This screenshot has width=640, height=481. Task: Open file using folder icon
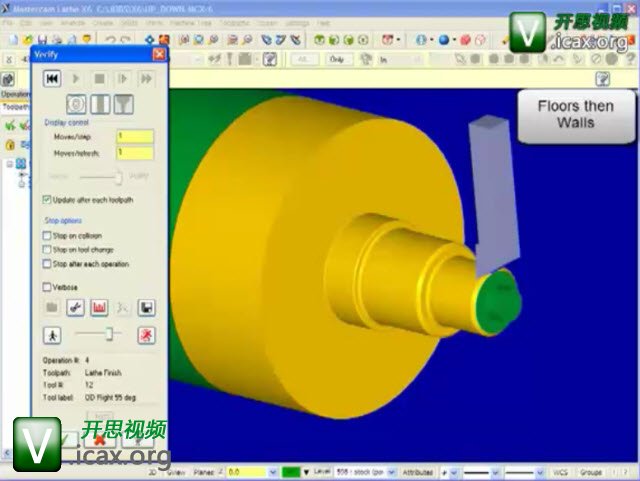pos(28,40)
